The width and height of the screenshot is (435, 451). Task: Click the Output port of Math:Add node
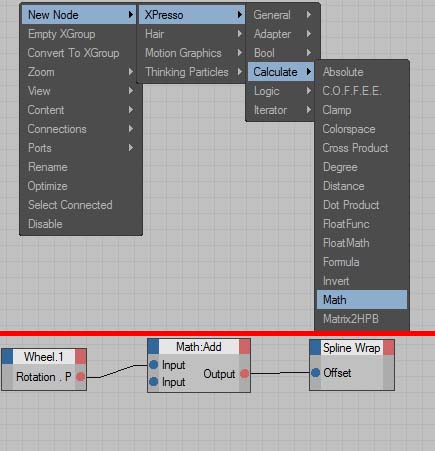[x=244, y=374]
